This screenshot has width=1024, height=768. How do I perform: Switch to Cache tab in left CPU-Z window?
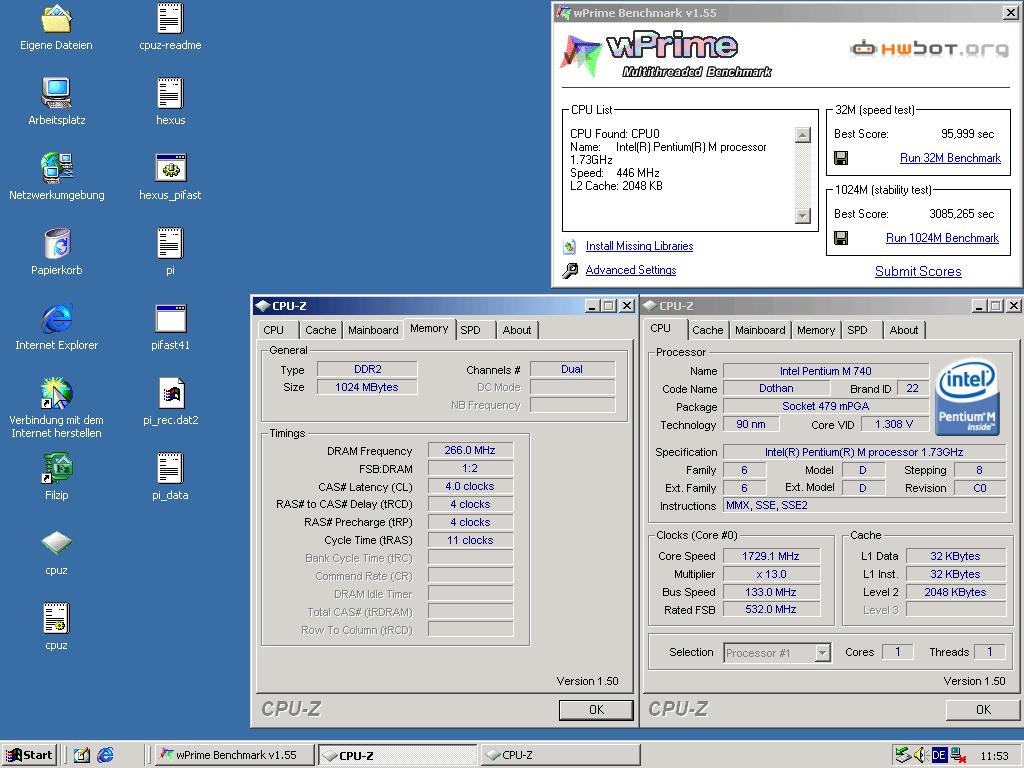(x=321, y=330)
